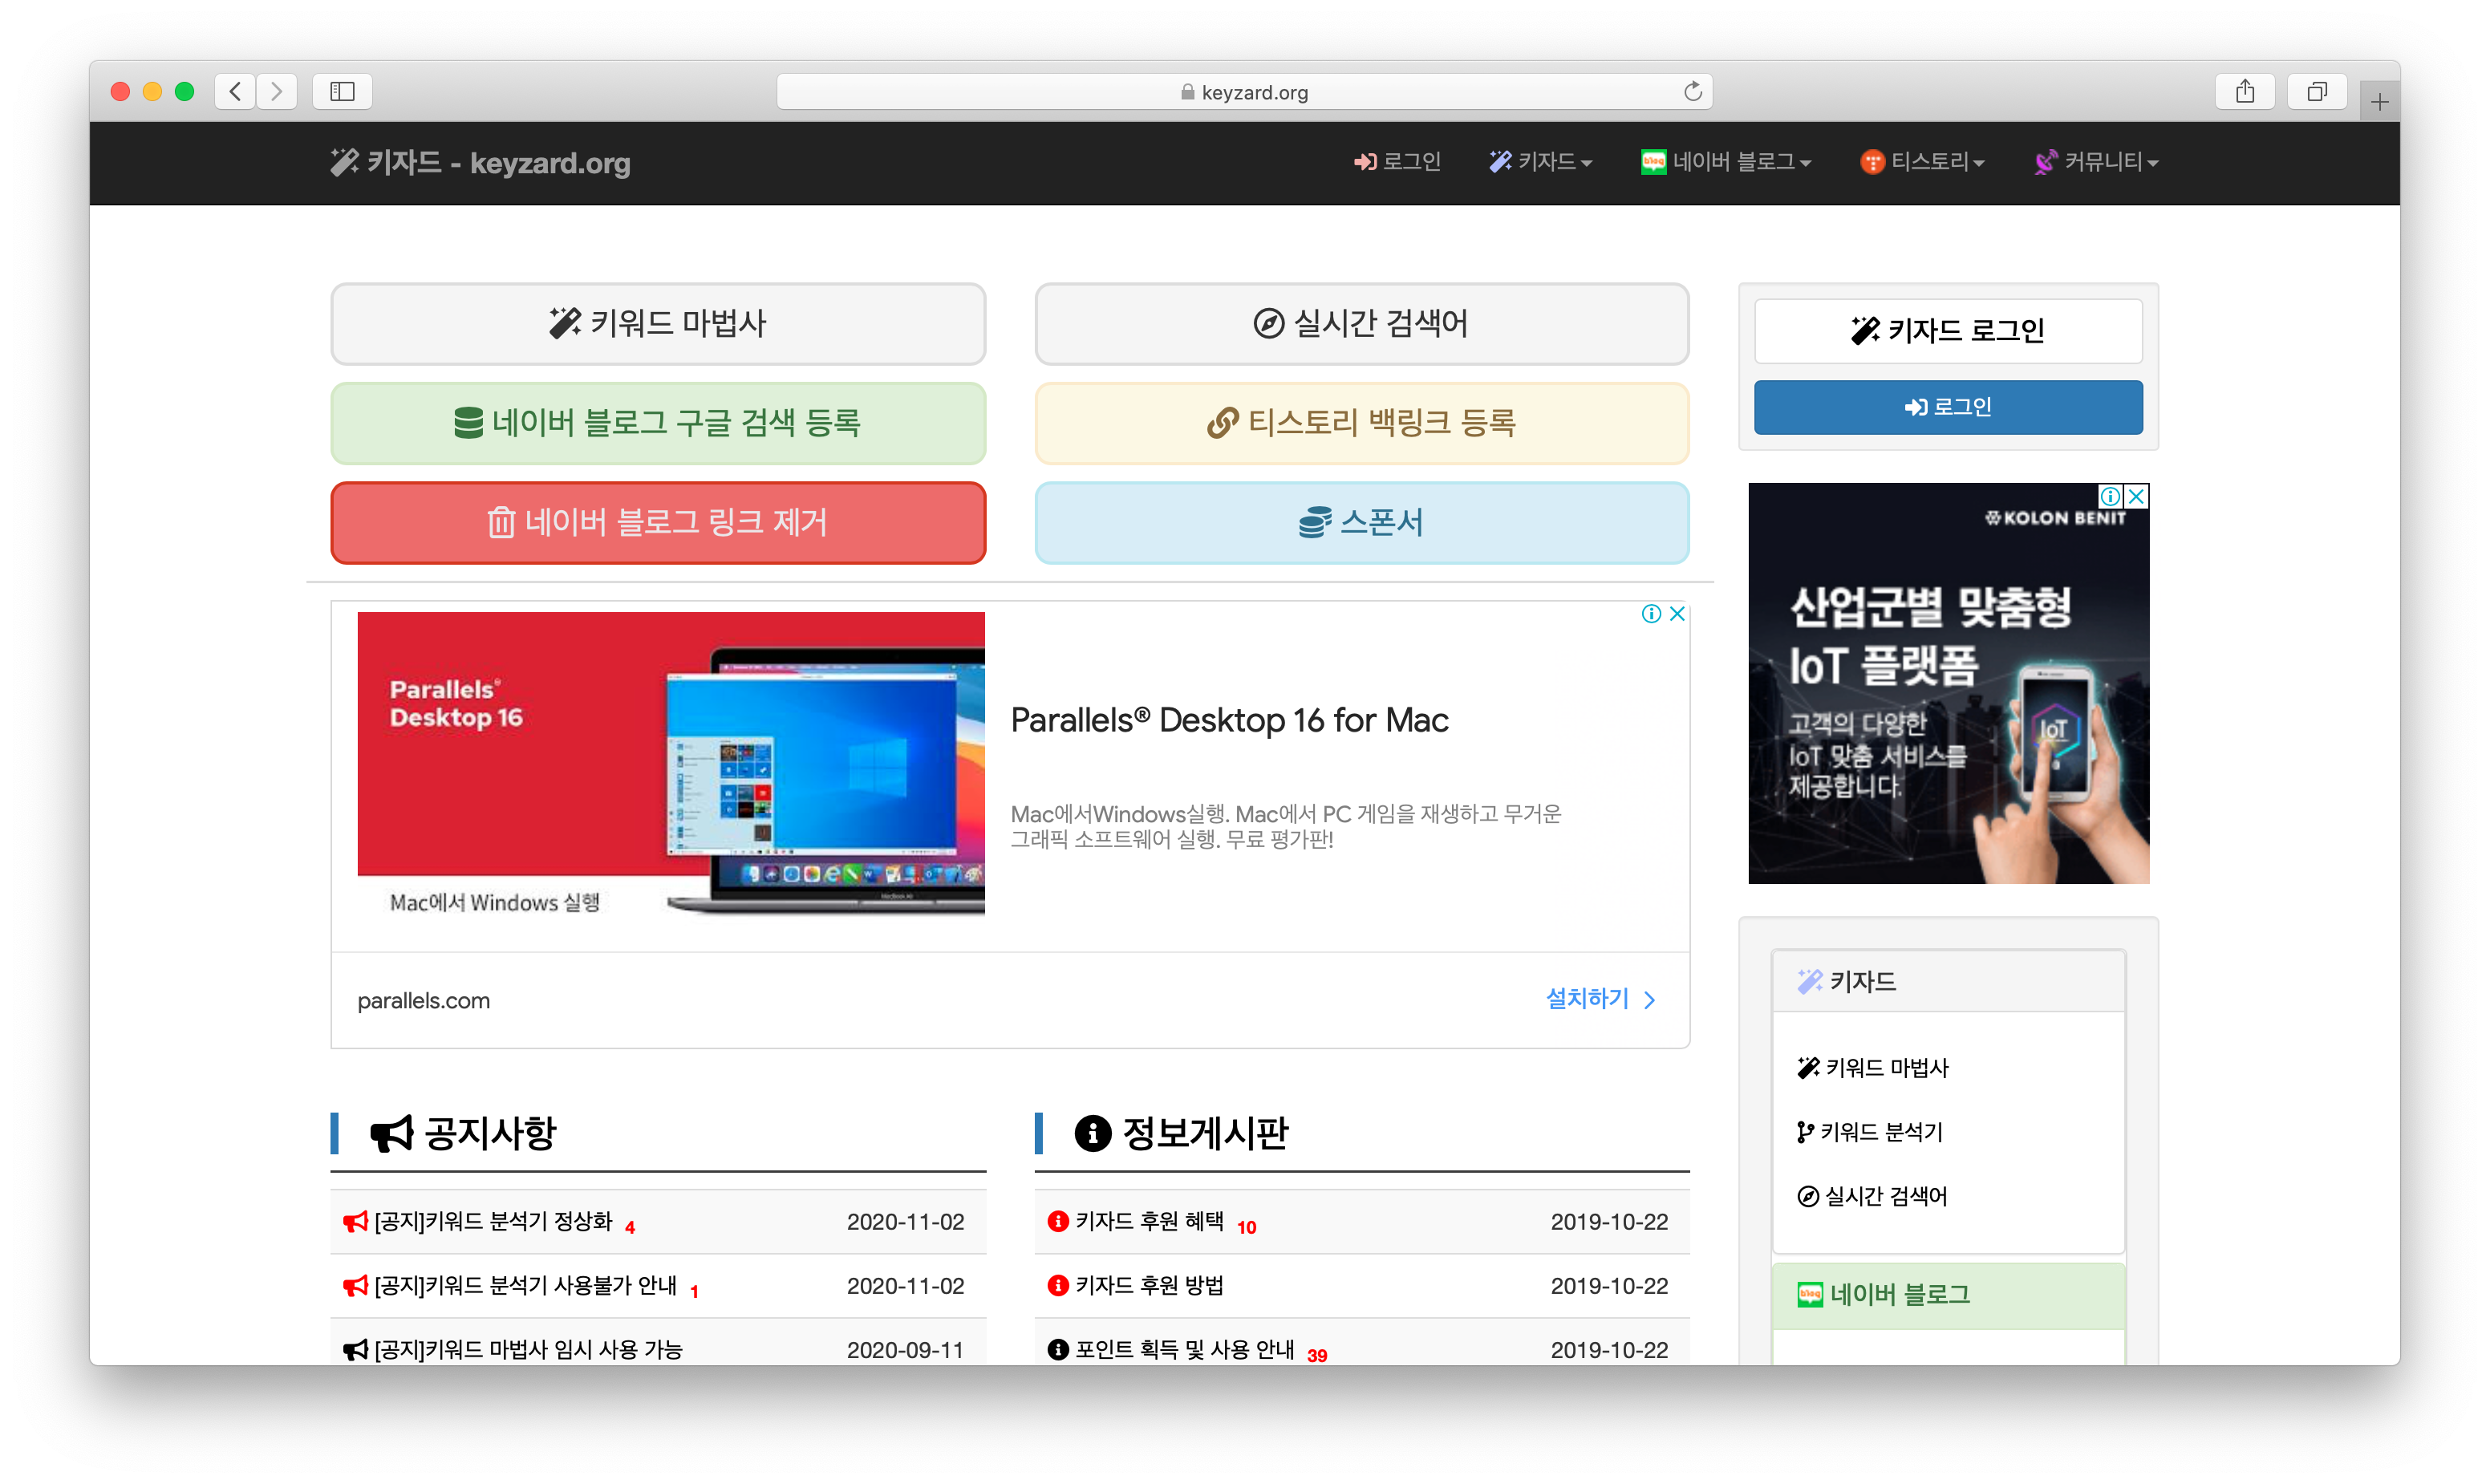Show all tabs overview icon
Image resolution: width=2490 pixels, height=1484 pixels.
point(2317,92)
